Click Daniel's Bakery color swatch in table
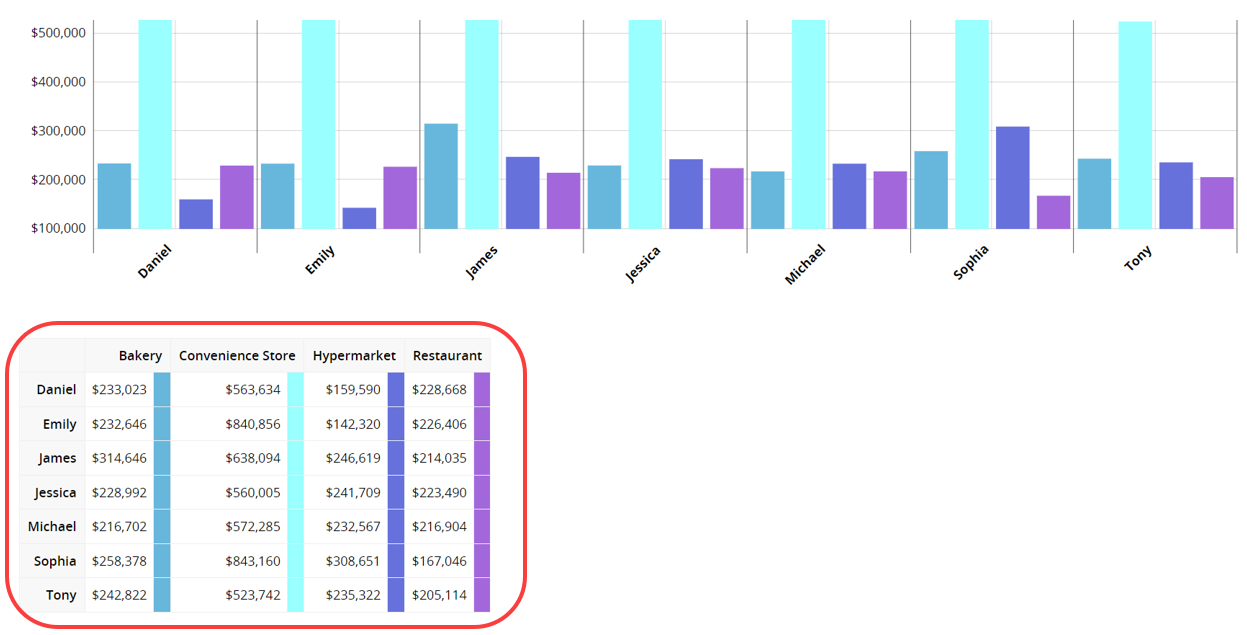The height and width of the screenshot is (635, 1247). 162,390
